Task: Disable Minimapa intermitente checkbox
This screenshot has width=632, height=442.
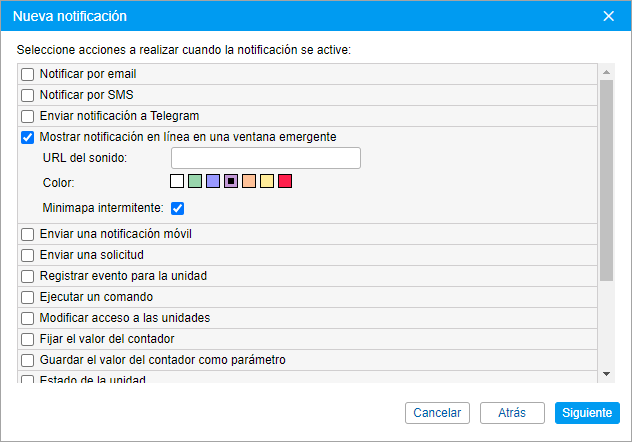Action: 177,208
